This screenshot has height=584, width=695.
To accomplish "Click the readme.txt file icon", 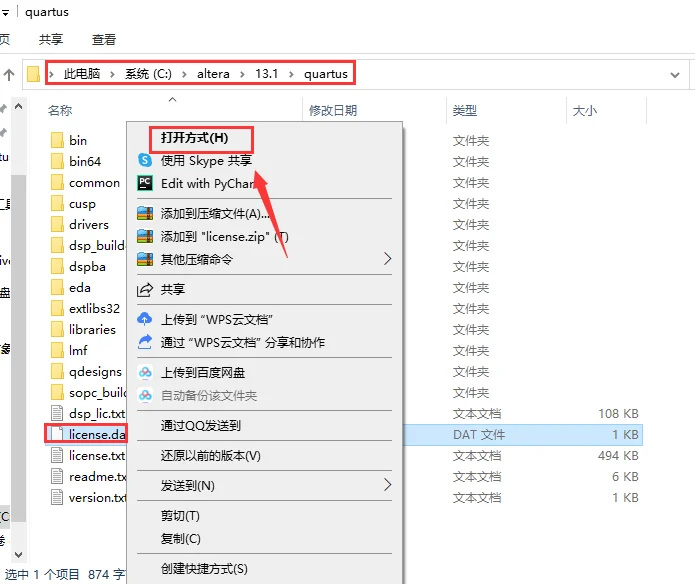I will pyautogui.click(x=57, y=476).
